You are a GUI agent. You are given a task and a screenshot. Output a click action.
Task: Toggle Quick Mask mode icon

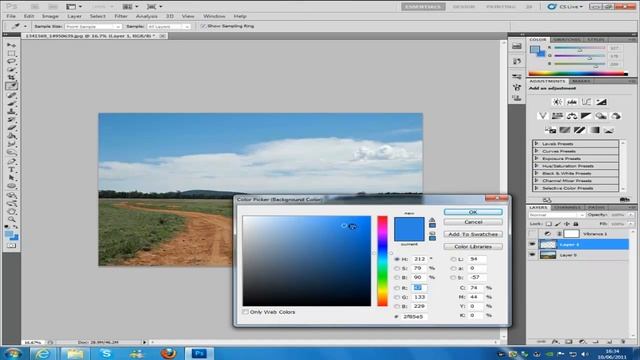[11, 246]
